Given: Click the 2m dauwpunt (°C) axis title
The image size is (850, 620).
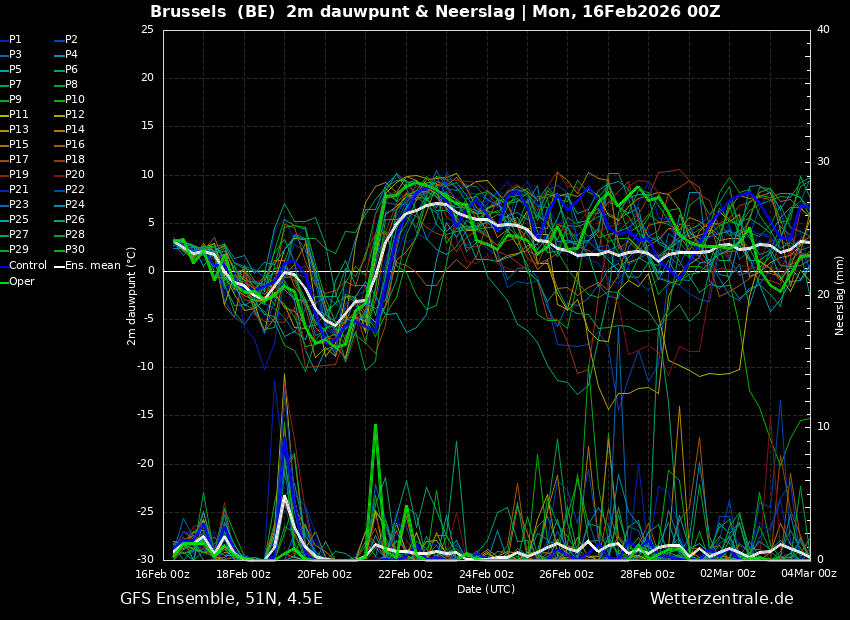Looking at the screenshot, I should click(x=131, y=295).
